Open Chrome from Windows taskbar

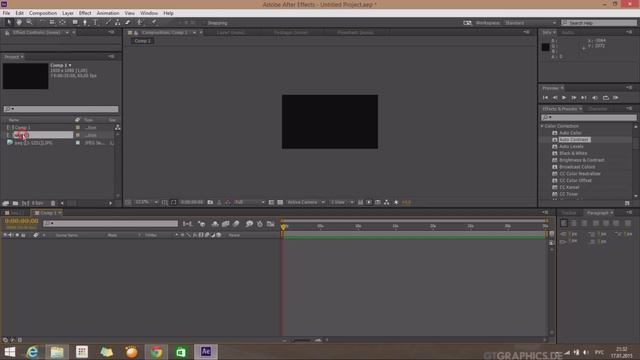[156, 352]
